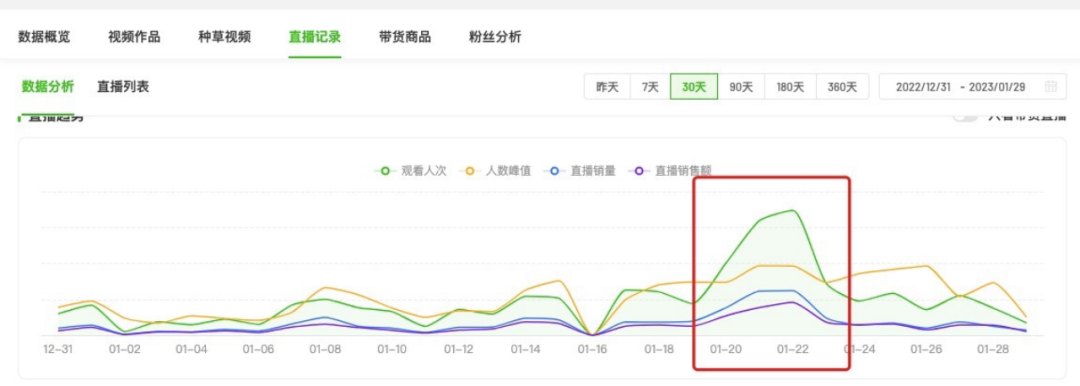Toggle 观看人次 legend series

[x=411, y=171]
